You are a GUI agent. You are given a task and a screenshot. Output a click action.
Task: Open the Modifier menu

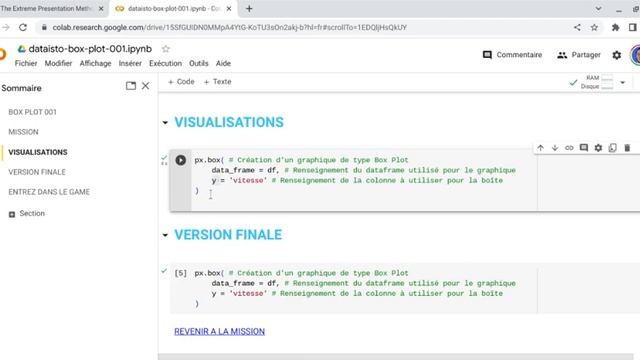[x=58, y=63]
